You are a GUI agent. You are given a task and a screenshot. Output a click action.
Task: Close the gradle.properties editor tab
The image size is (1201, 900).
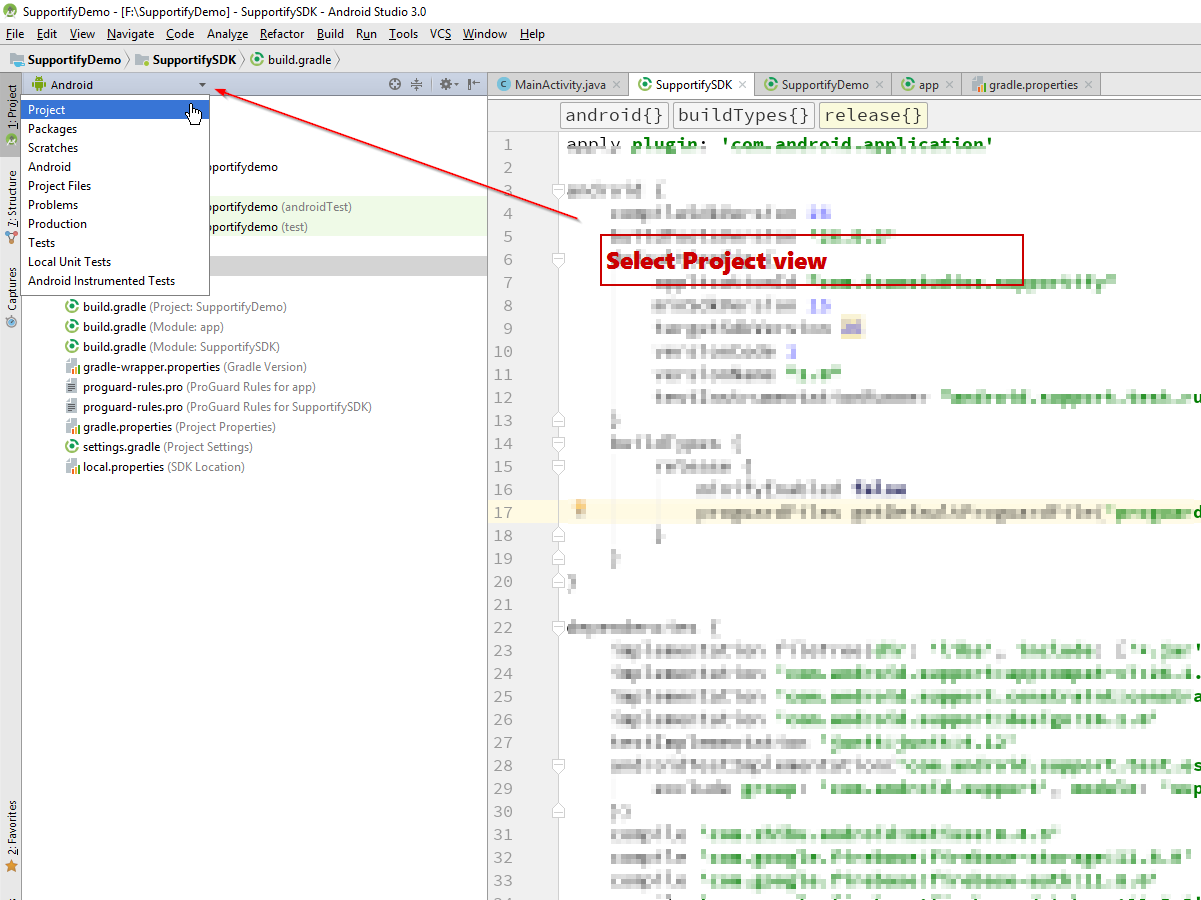[1088, 85]
